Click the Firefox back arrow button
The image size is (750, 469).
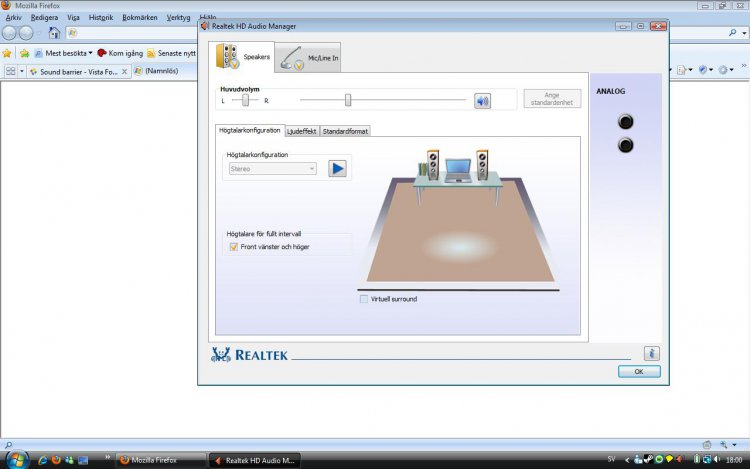pyautogui.click(x=9, y=33)
